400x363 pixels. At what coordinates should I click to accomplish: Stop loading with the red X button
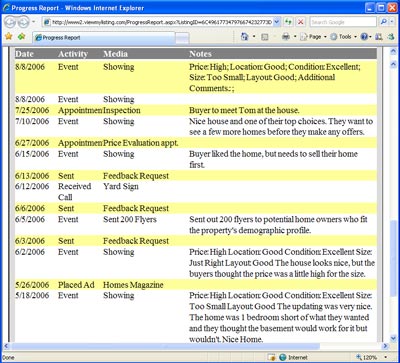coord(301,22)
